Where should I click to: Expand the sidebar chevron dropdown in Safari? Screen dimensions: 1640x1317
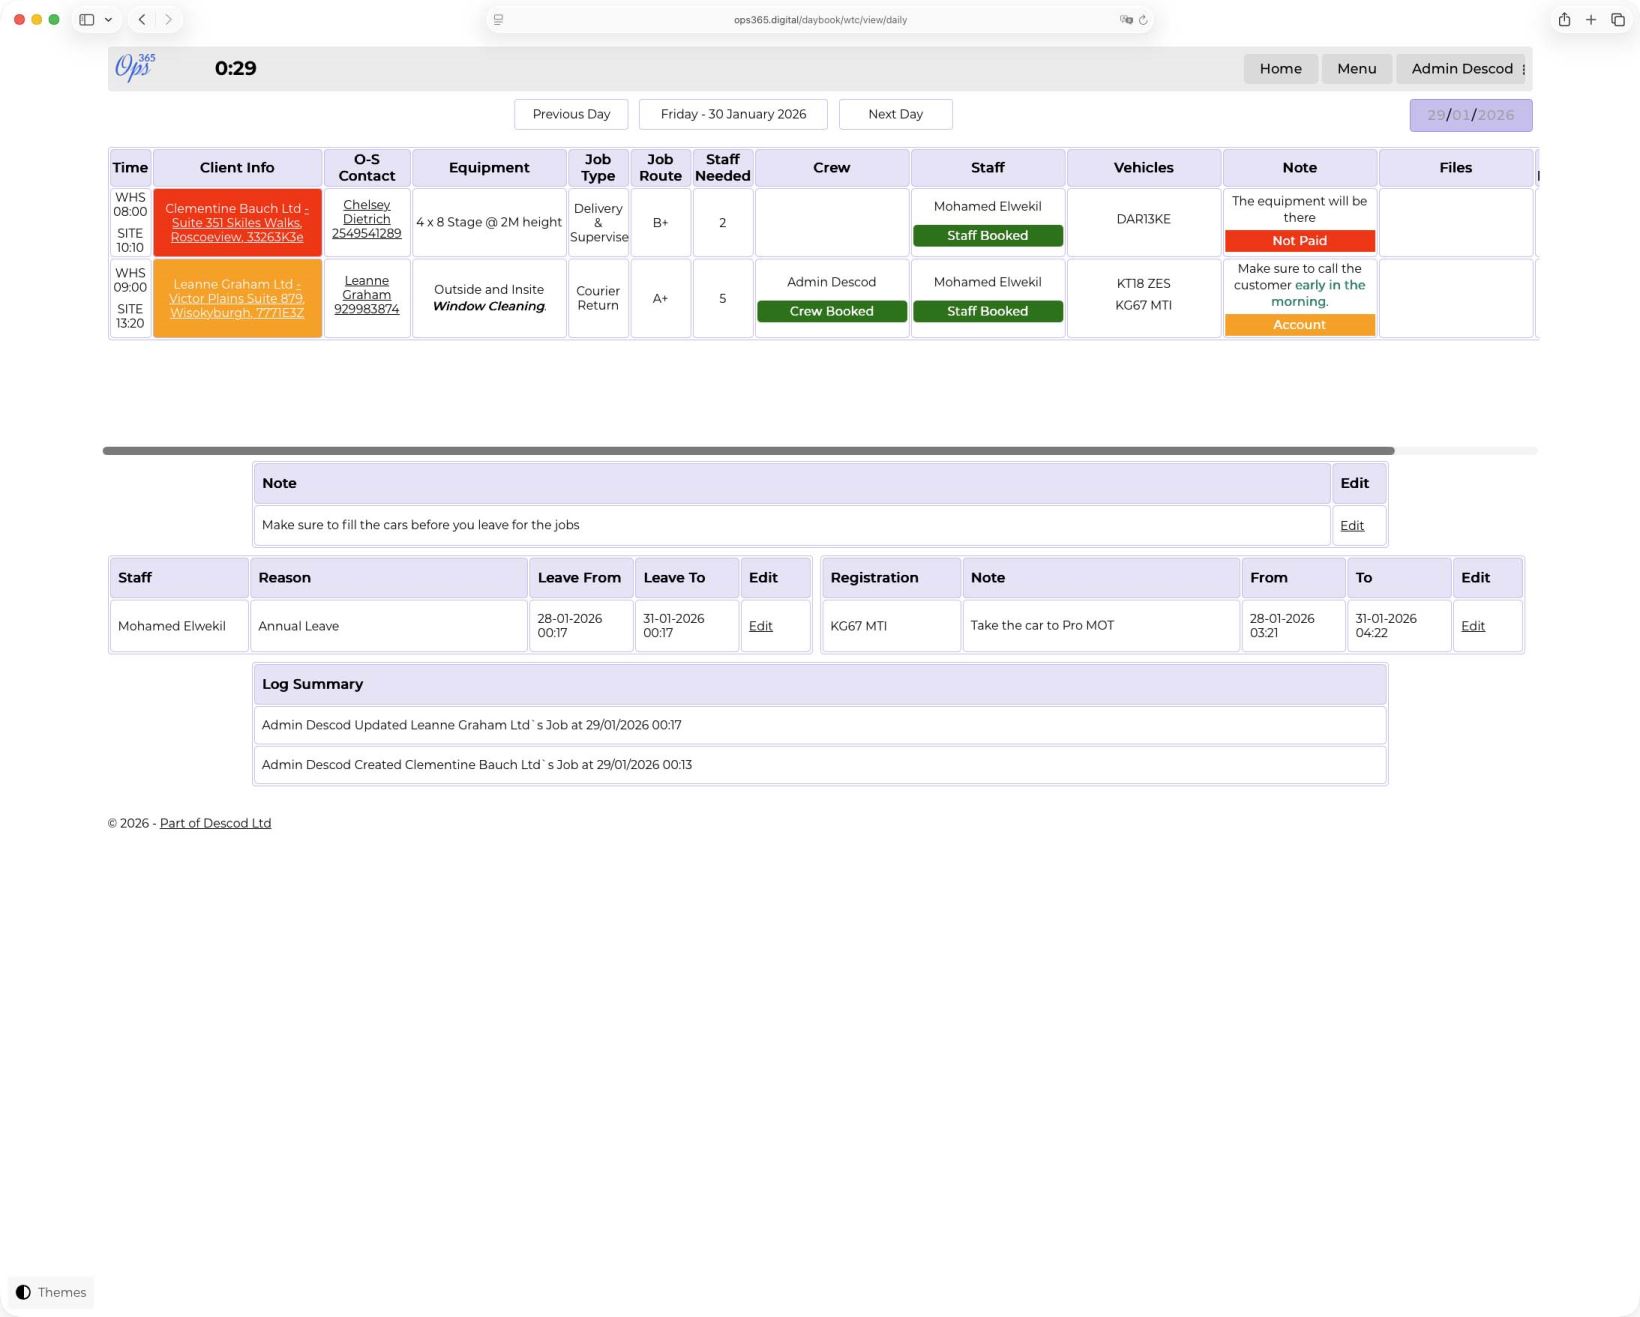109,19
